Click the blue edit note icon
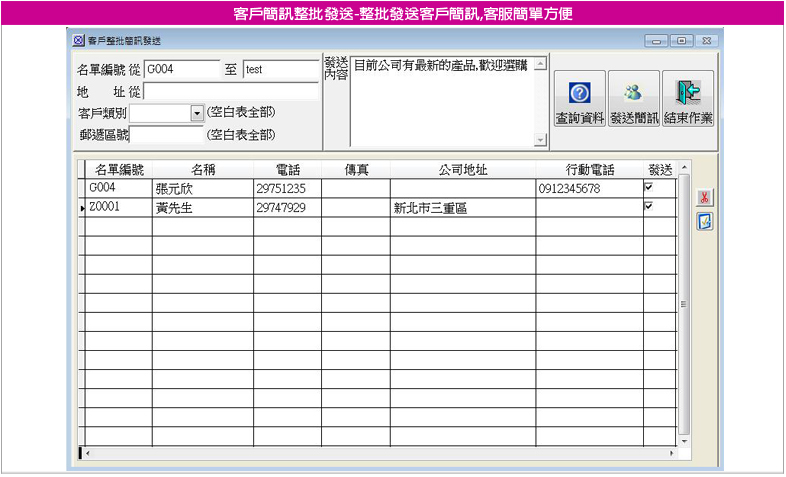 [704, 222]
